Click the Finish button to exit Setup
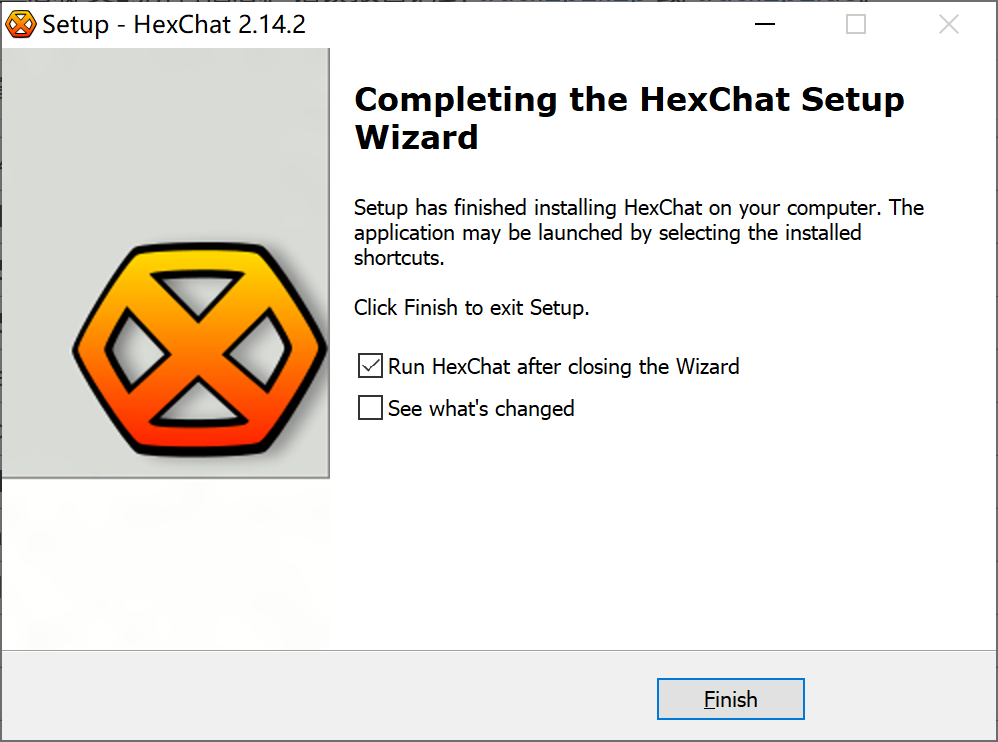Image resolution: width=998 pixels, height=742 pixels. (731, 699)
